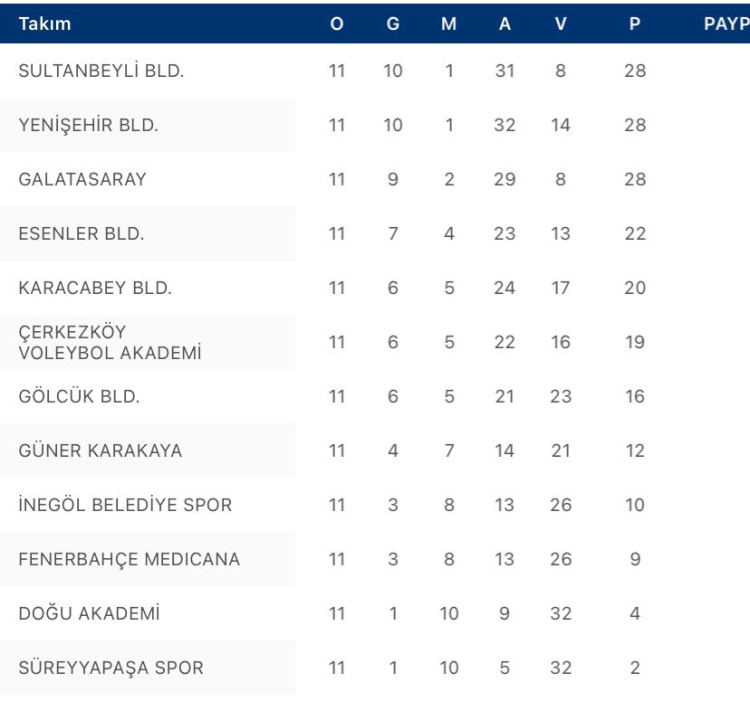This screenshot has height=711, width=750.
Task: Click the GALATASARAY team name
Action: (x=82, y=180)
